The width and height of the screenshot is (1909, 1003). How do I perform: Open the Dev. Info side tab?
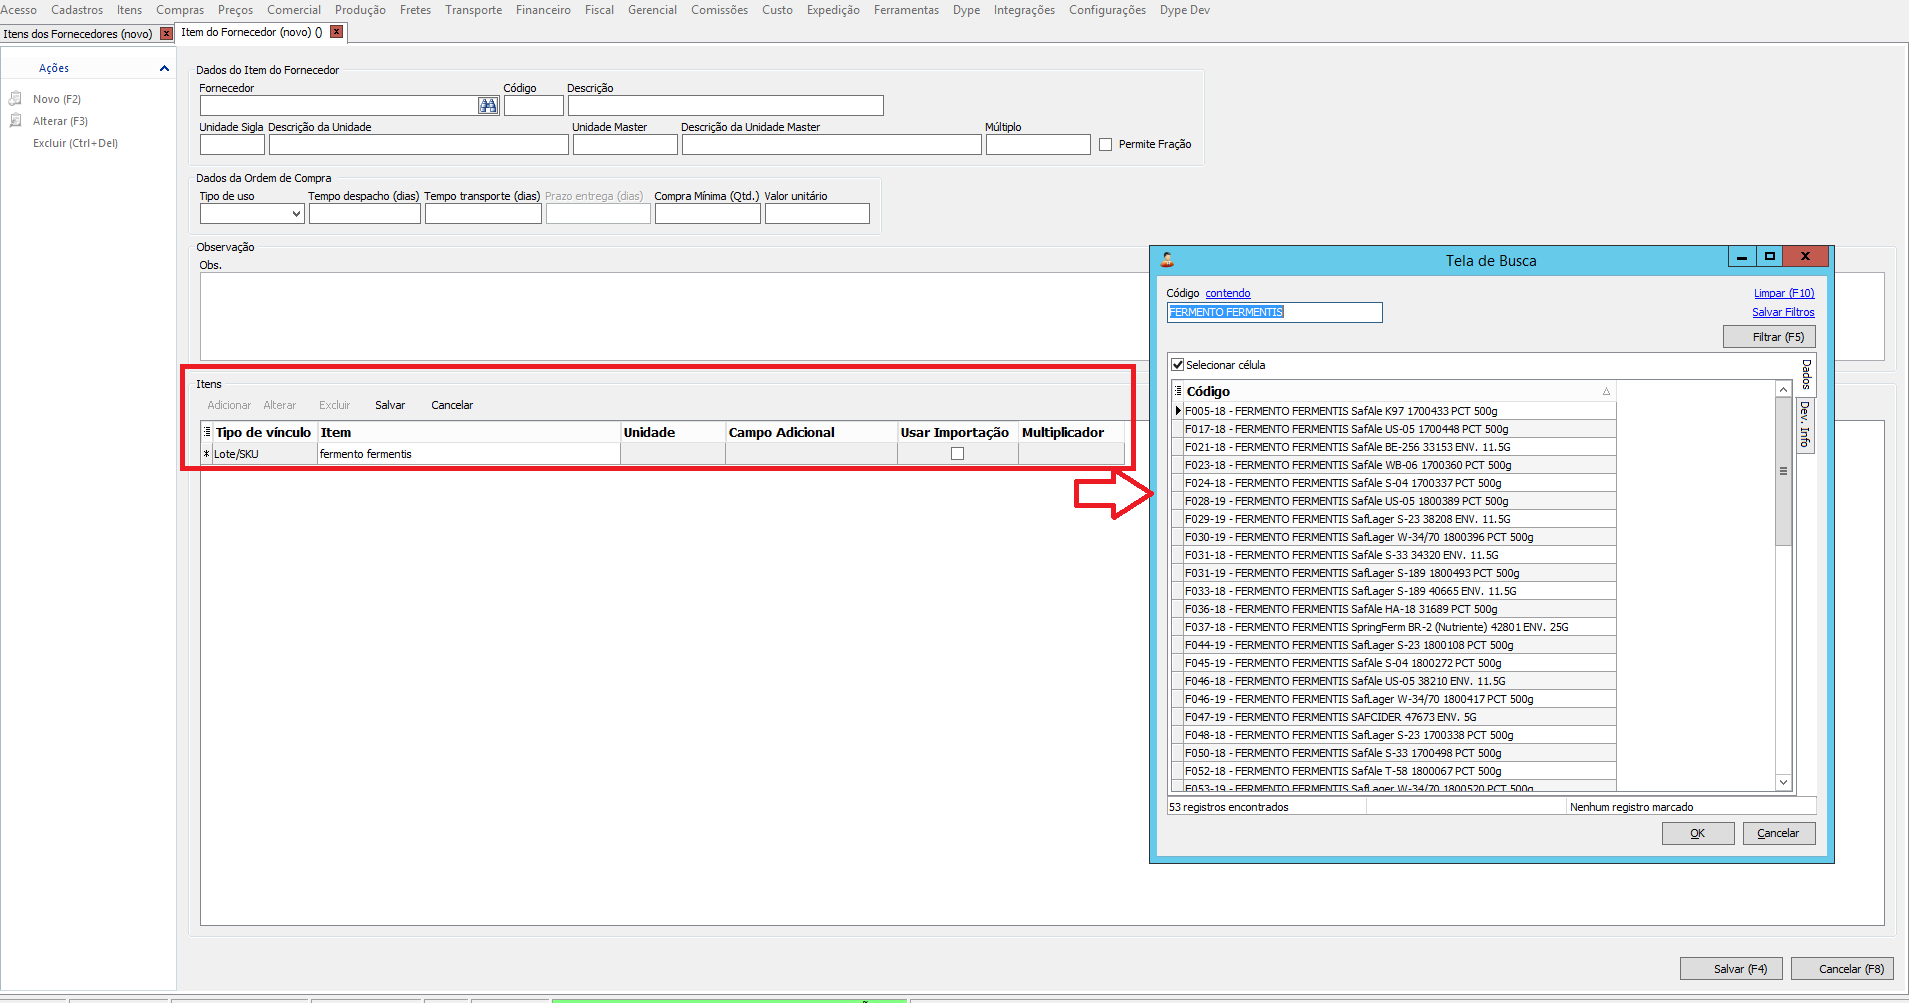(1806, 425)
